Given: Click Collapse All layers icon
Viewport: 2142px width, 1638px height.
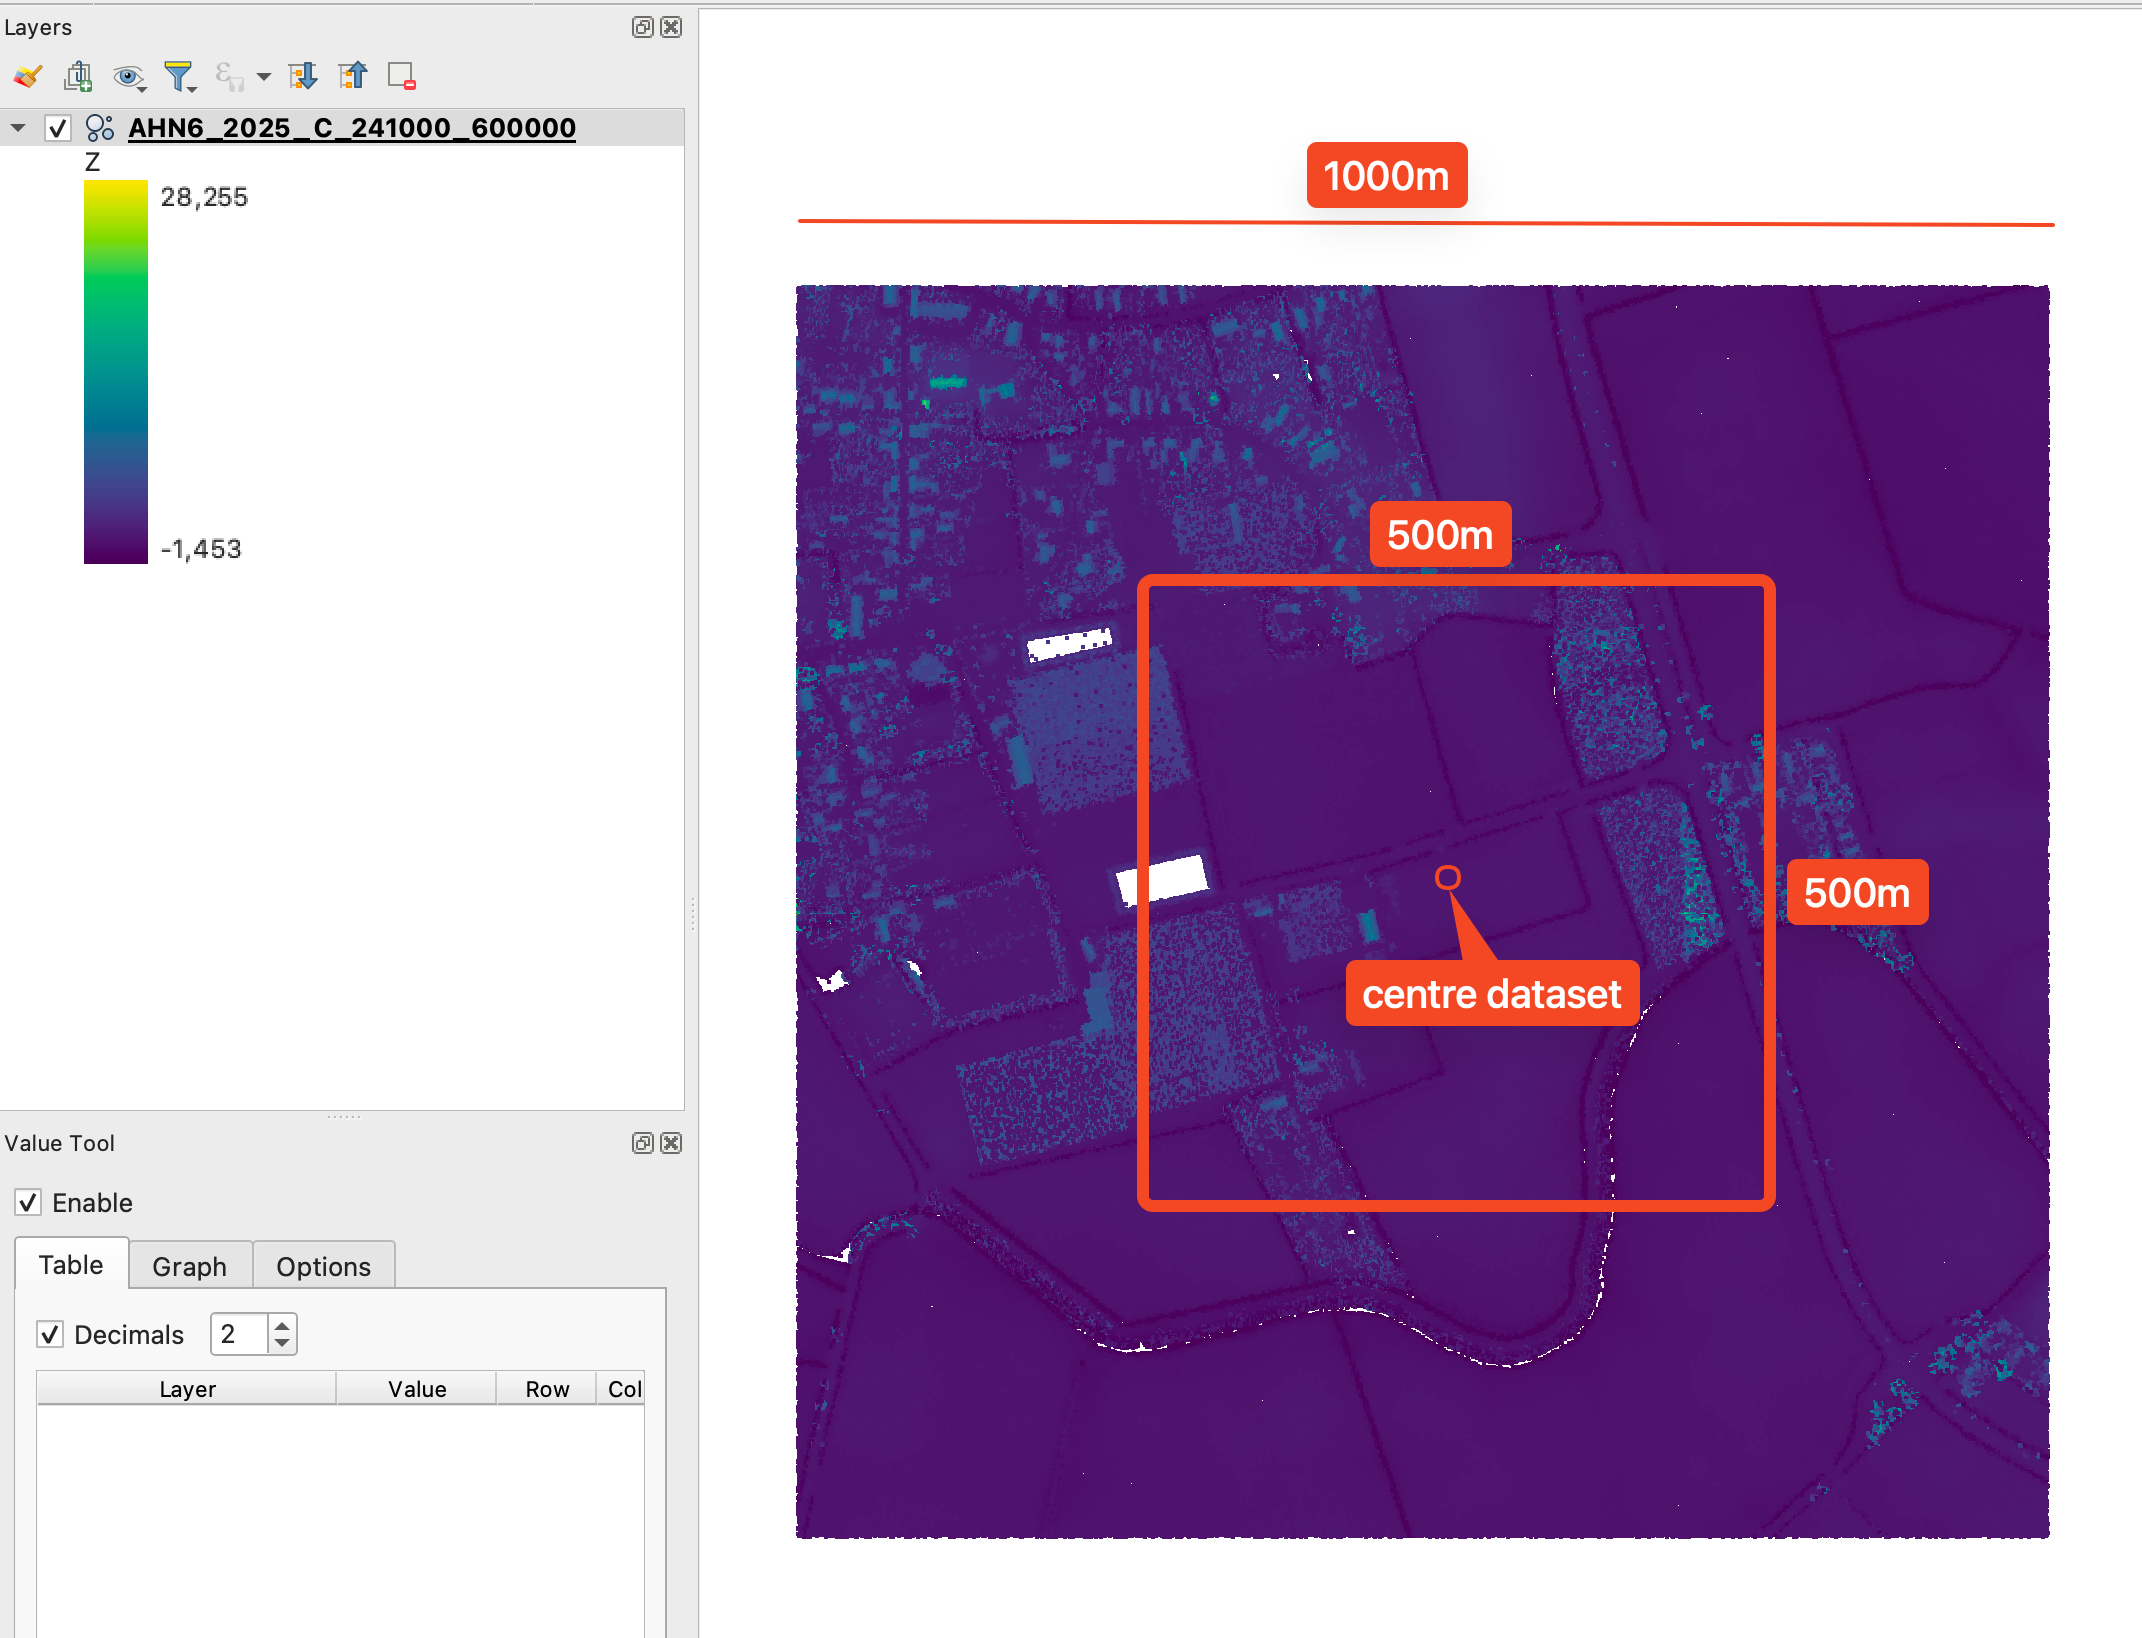Looking at the screenshot, I should [x=352, y=76].
